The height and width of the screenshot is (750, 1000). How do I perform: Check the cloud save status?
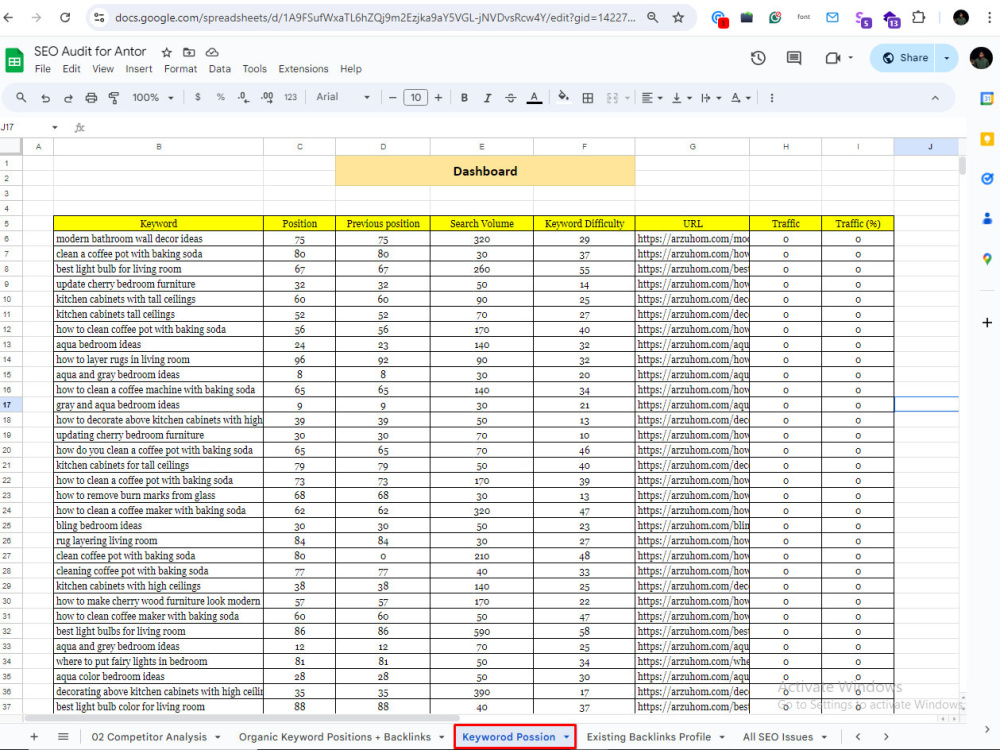click(212, 52)
